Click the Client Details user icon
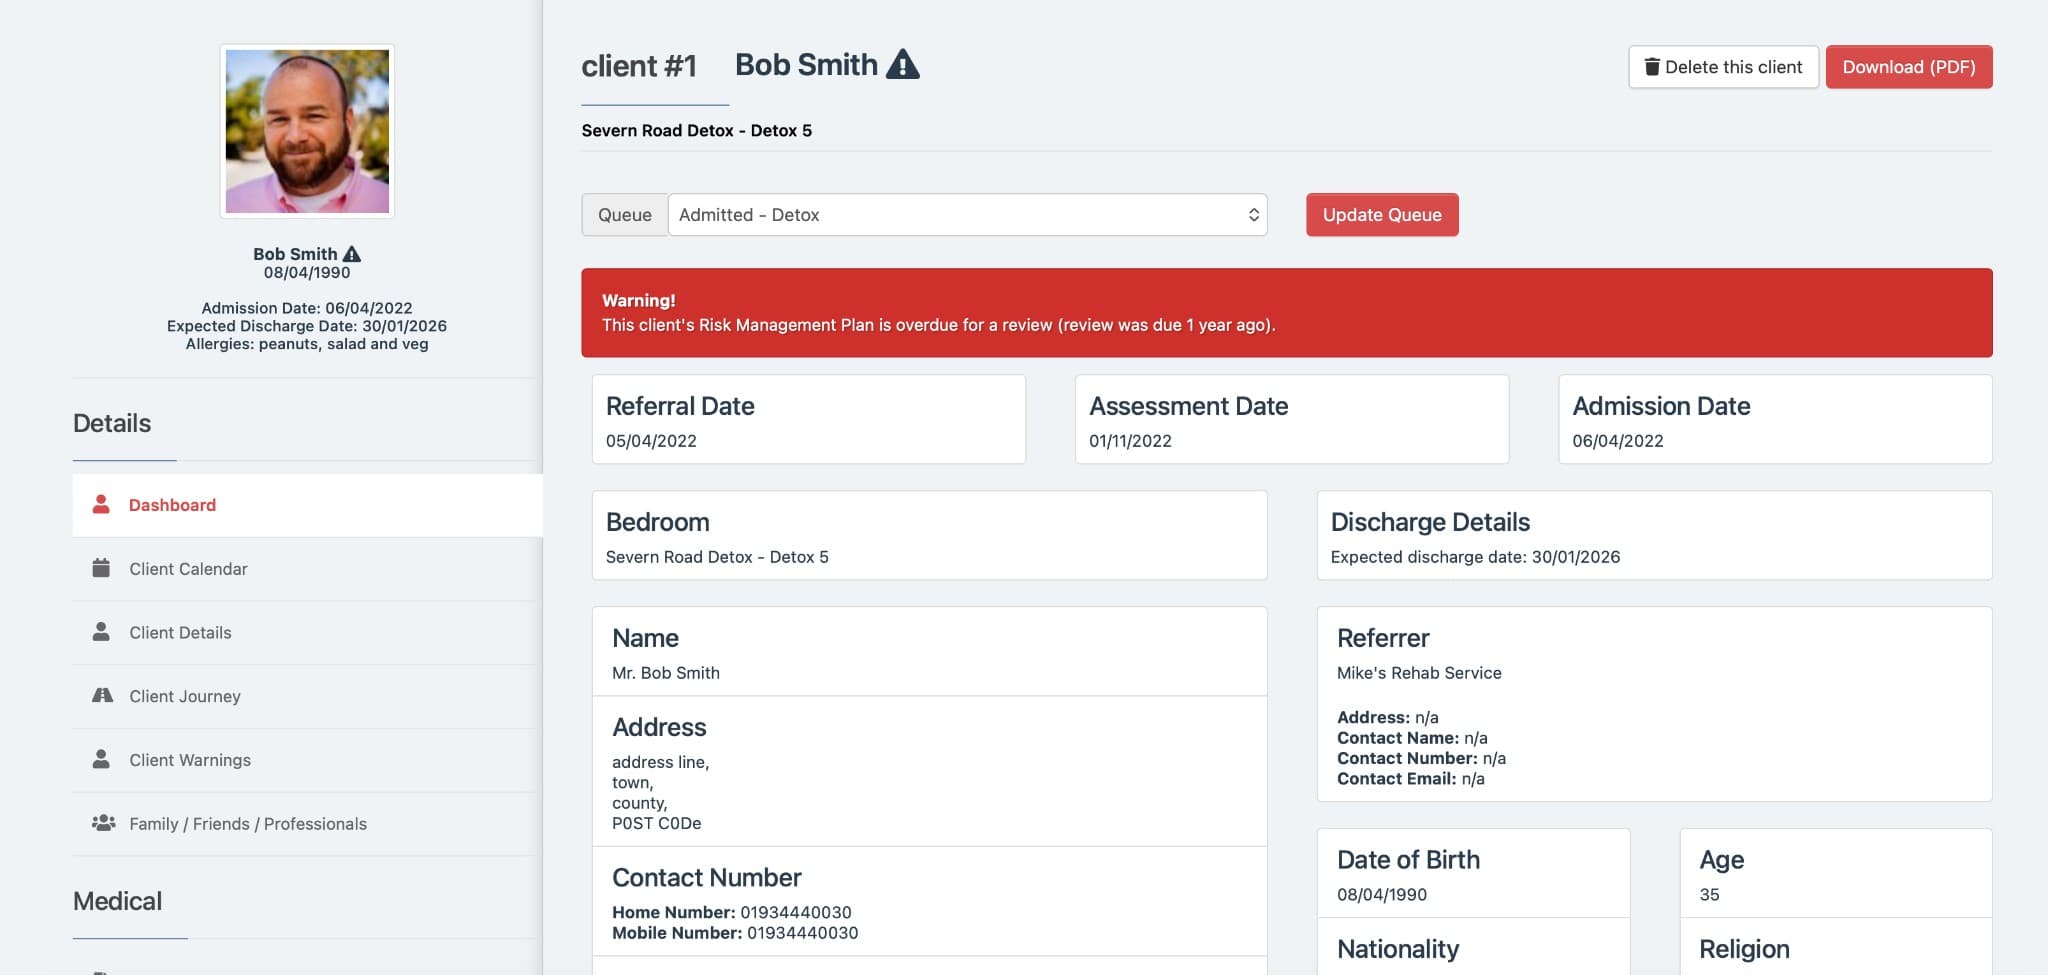2048x975 pixels. [101, 632]
